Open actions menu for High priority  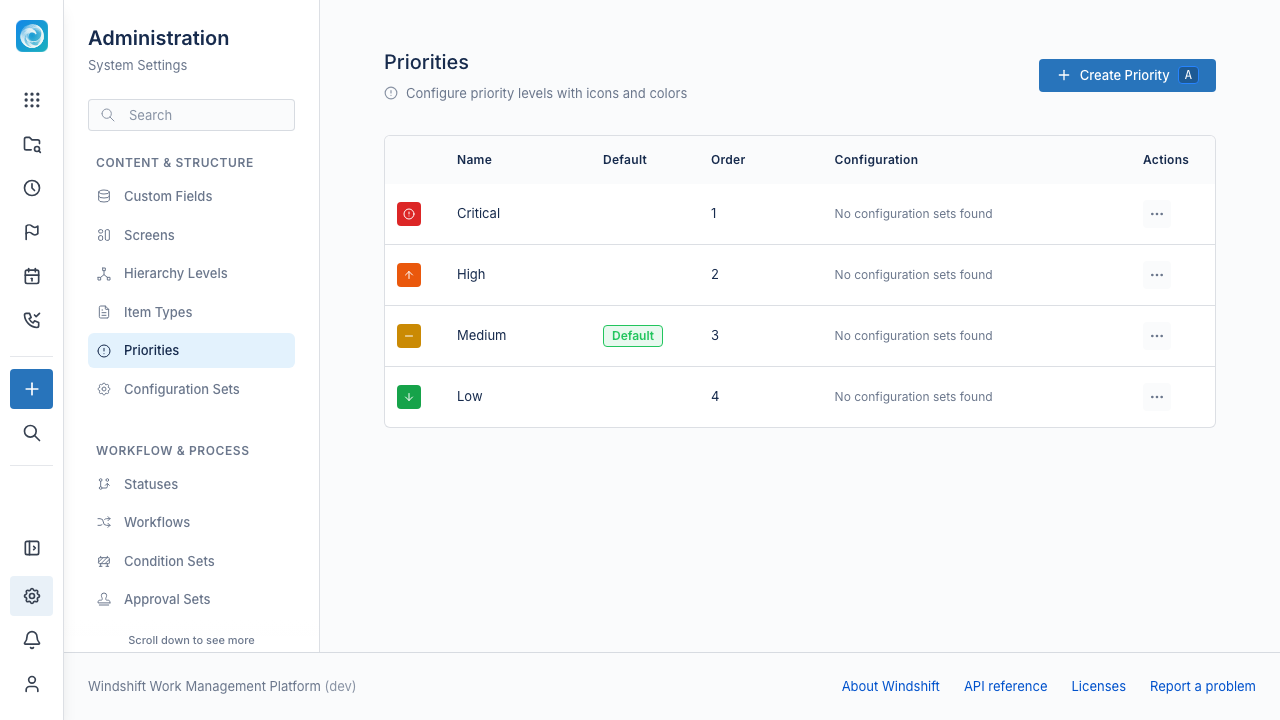[x=1157, y=275]
